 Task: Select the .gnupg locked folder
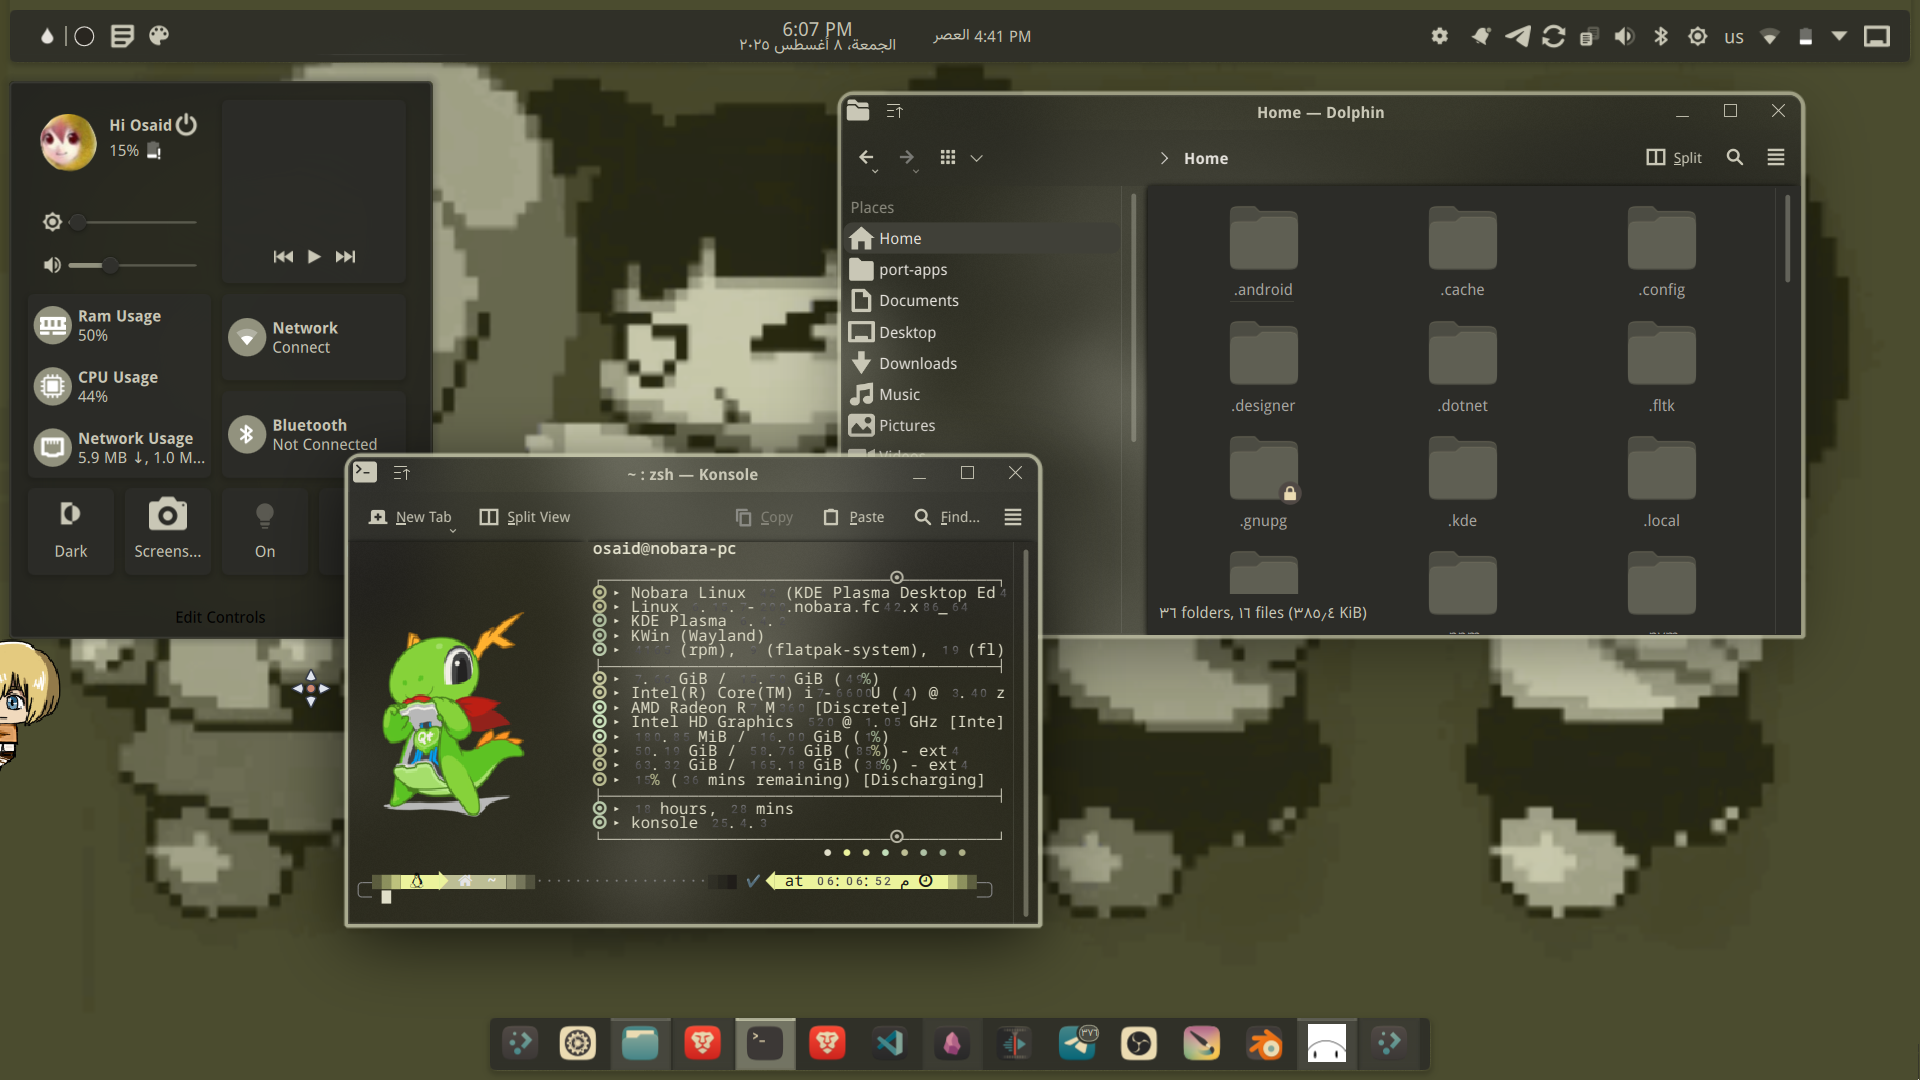(1263, 483)
